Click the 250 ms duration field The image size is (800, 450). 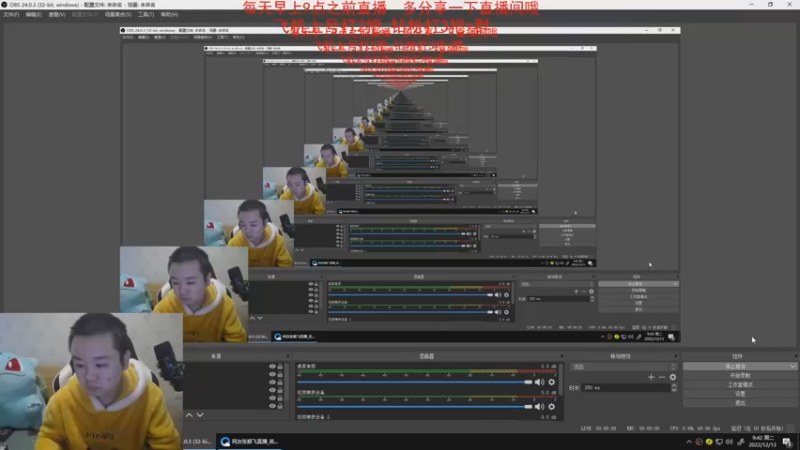[x=626, y=388]
